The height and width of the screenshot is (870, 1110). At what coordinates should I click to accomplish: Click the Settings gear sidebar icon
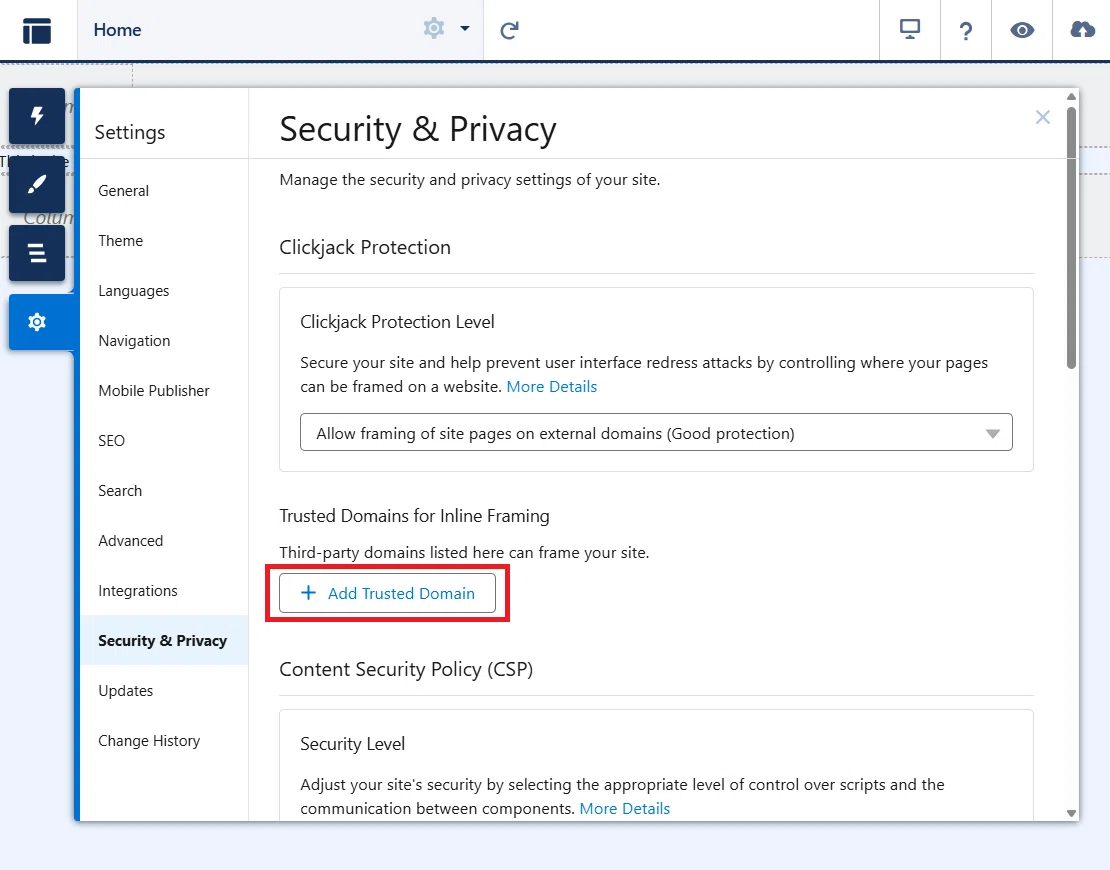point(37,322)
